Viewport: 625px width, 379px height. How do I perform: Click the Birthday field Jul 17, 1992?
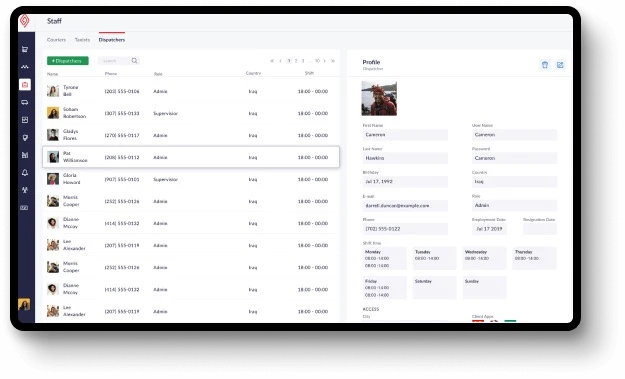(405, 182)
